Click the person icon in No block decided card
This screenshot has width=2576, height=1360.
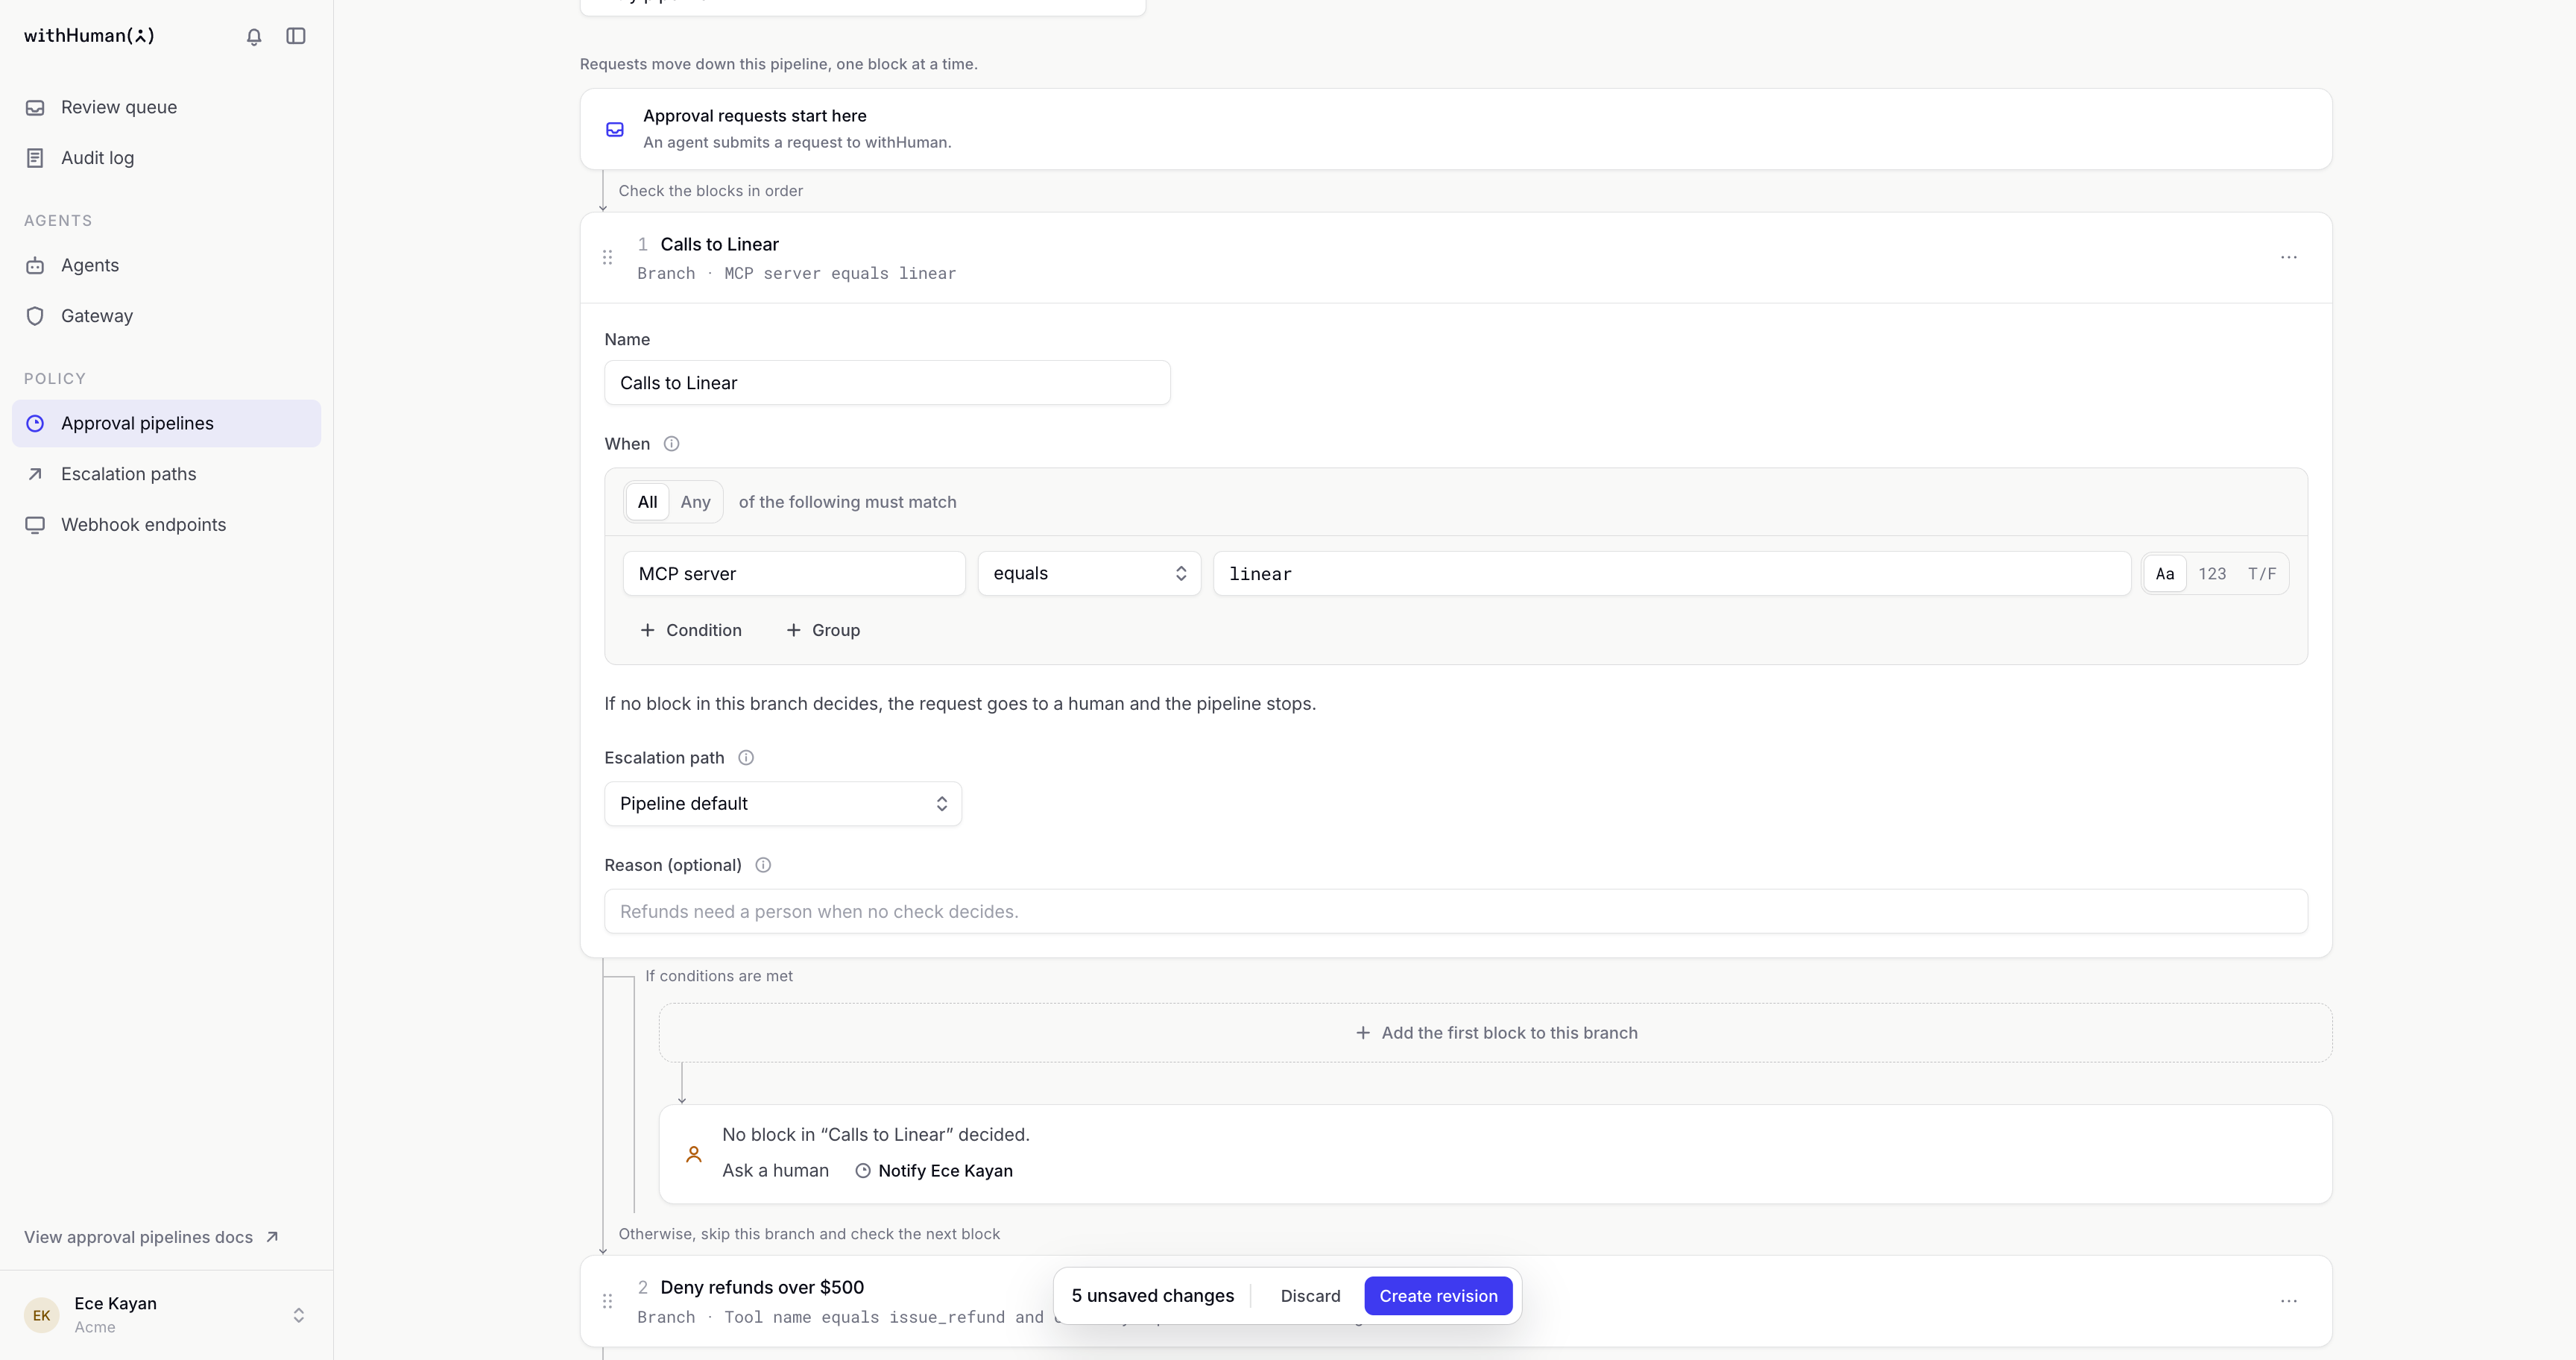[x=694, y=1154]
